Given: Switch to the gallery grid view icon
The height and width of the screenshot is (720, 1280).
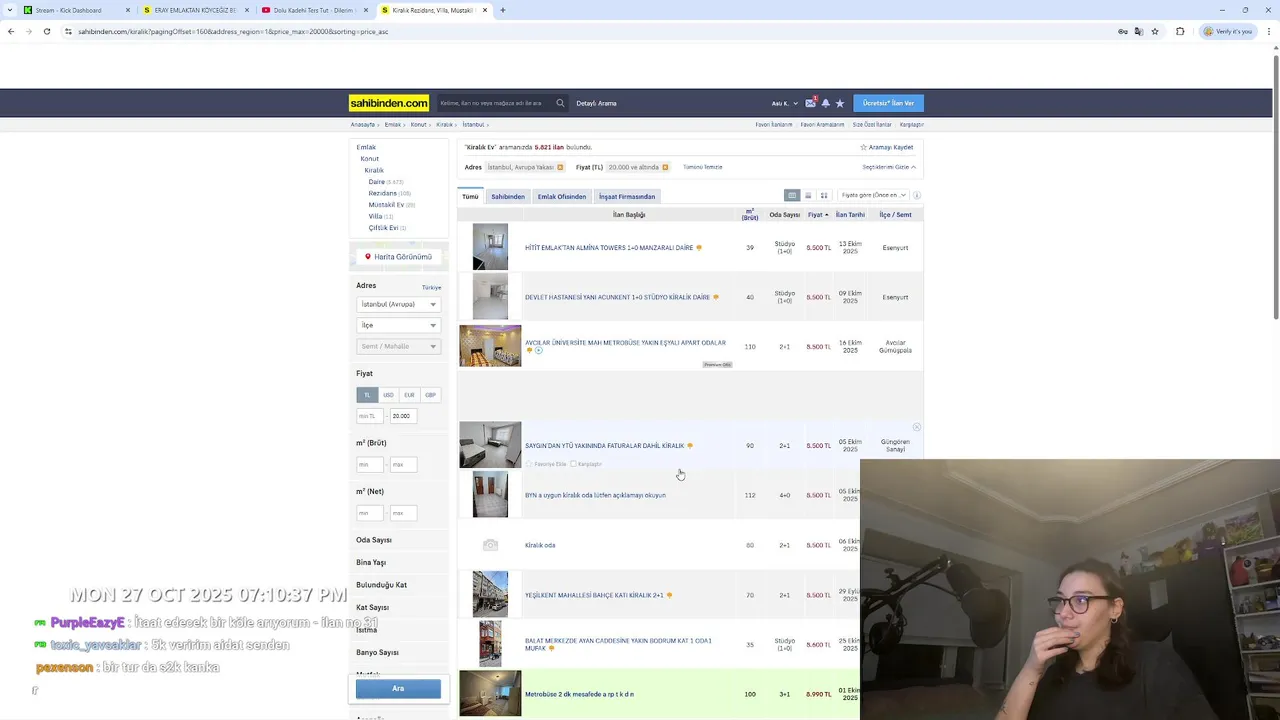Looking at the screenshot, I should 824,195.
